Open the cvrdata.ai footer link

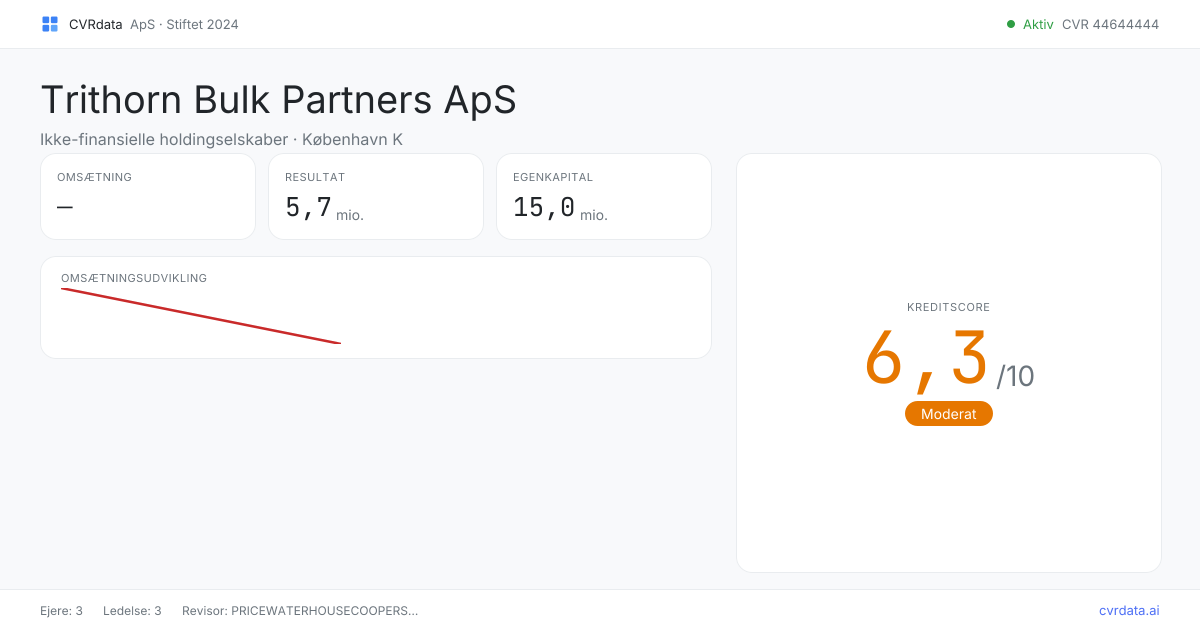[1129, 610]
